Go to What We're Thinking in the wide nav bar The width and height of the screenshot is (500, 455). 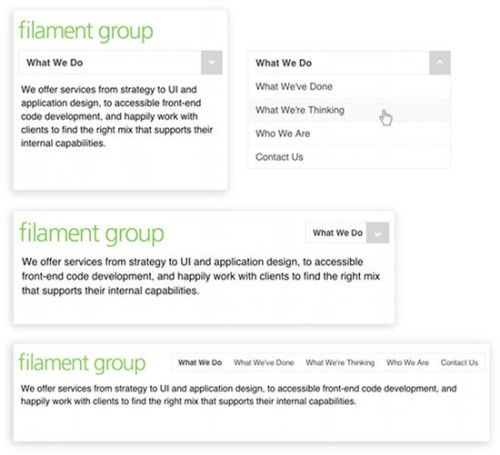(340, 362)
